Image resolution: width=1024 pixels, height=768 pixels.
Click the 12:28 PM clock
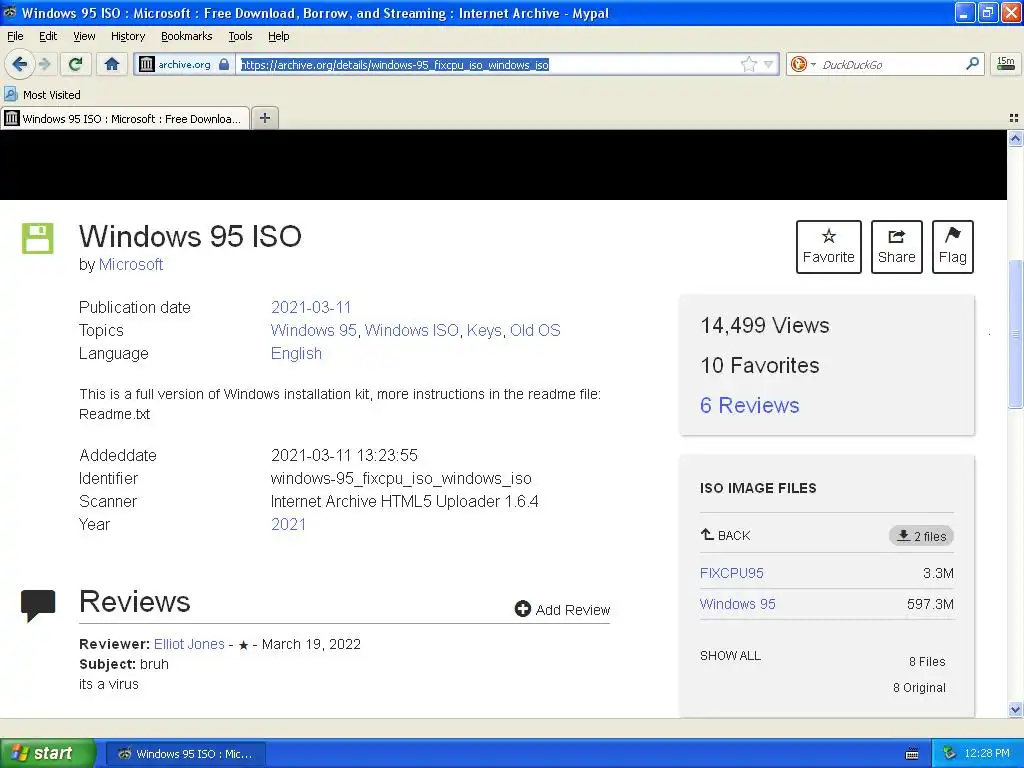[x=987, y=753]
